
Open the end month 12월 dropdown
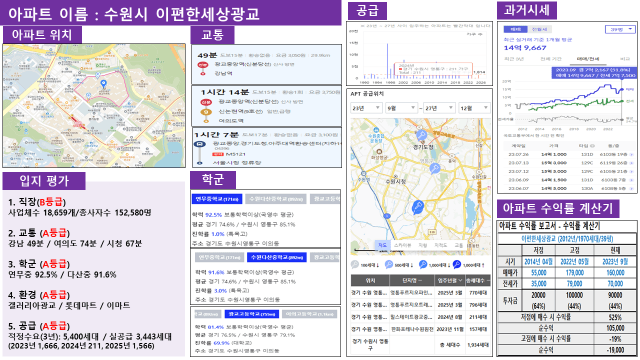point(474,108)
